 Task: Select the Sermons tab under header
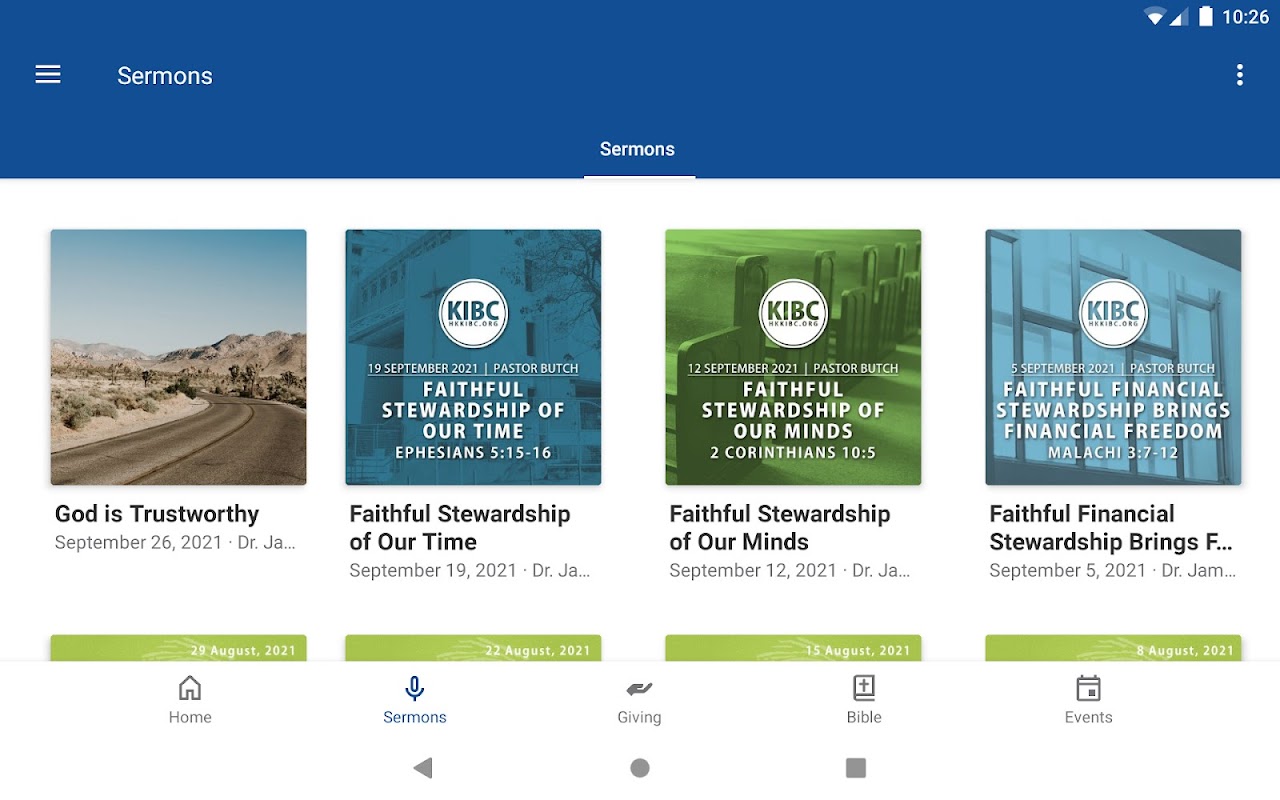pos(637,150)
